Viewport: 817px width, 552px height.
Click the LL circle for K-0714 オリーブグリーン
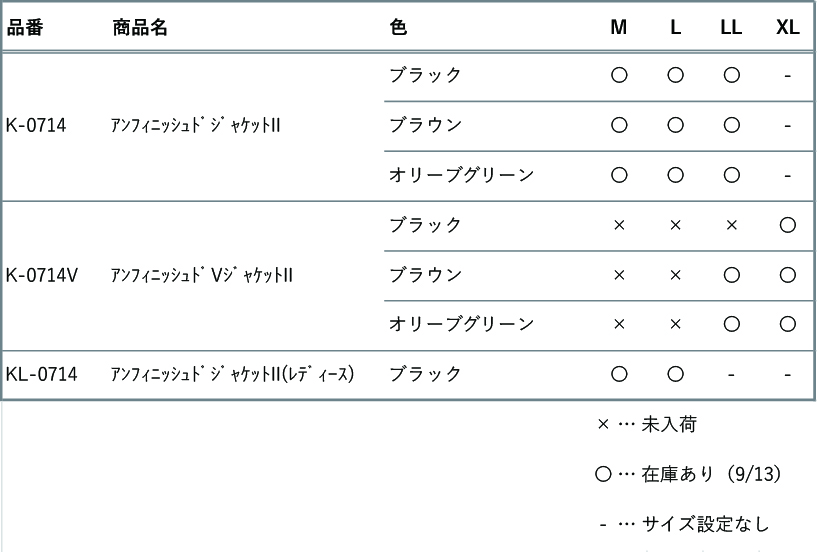(732, 175)
